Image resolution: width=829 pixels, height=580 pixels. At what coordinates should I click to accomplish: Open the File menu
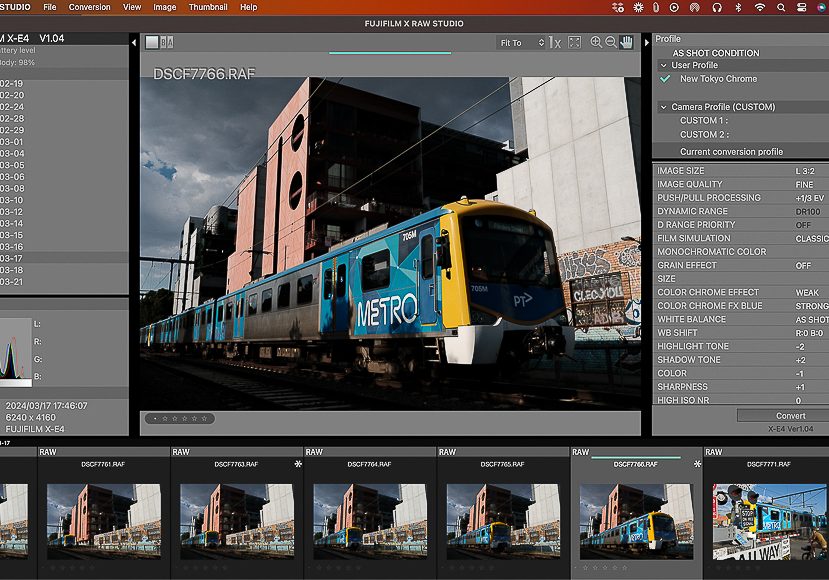[50, 7]
